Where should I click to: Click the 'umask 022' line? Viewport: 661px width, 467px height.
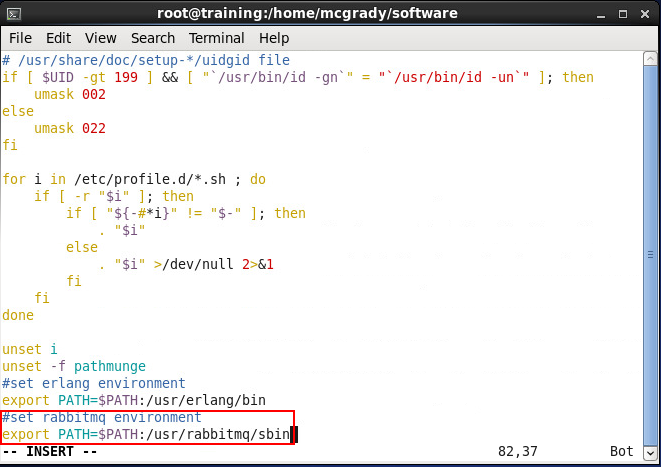click(70, 128)
